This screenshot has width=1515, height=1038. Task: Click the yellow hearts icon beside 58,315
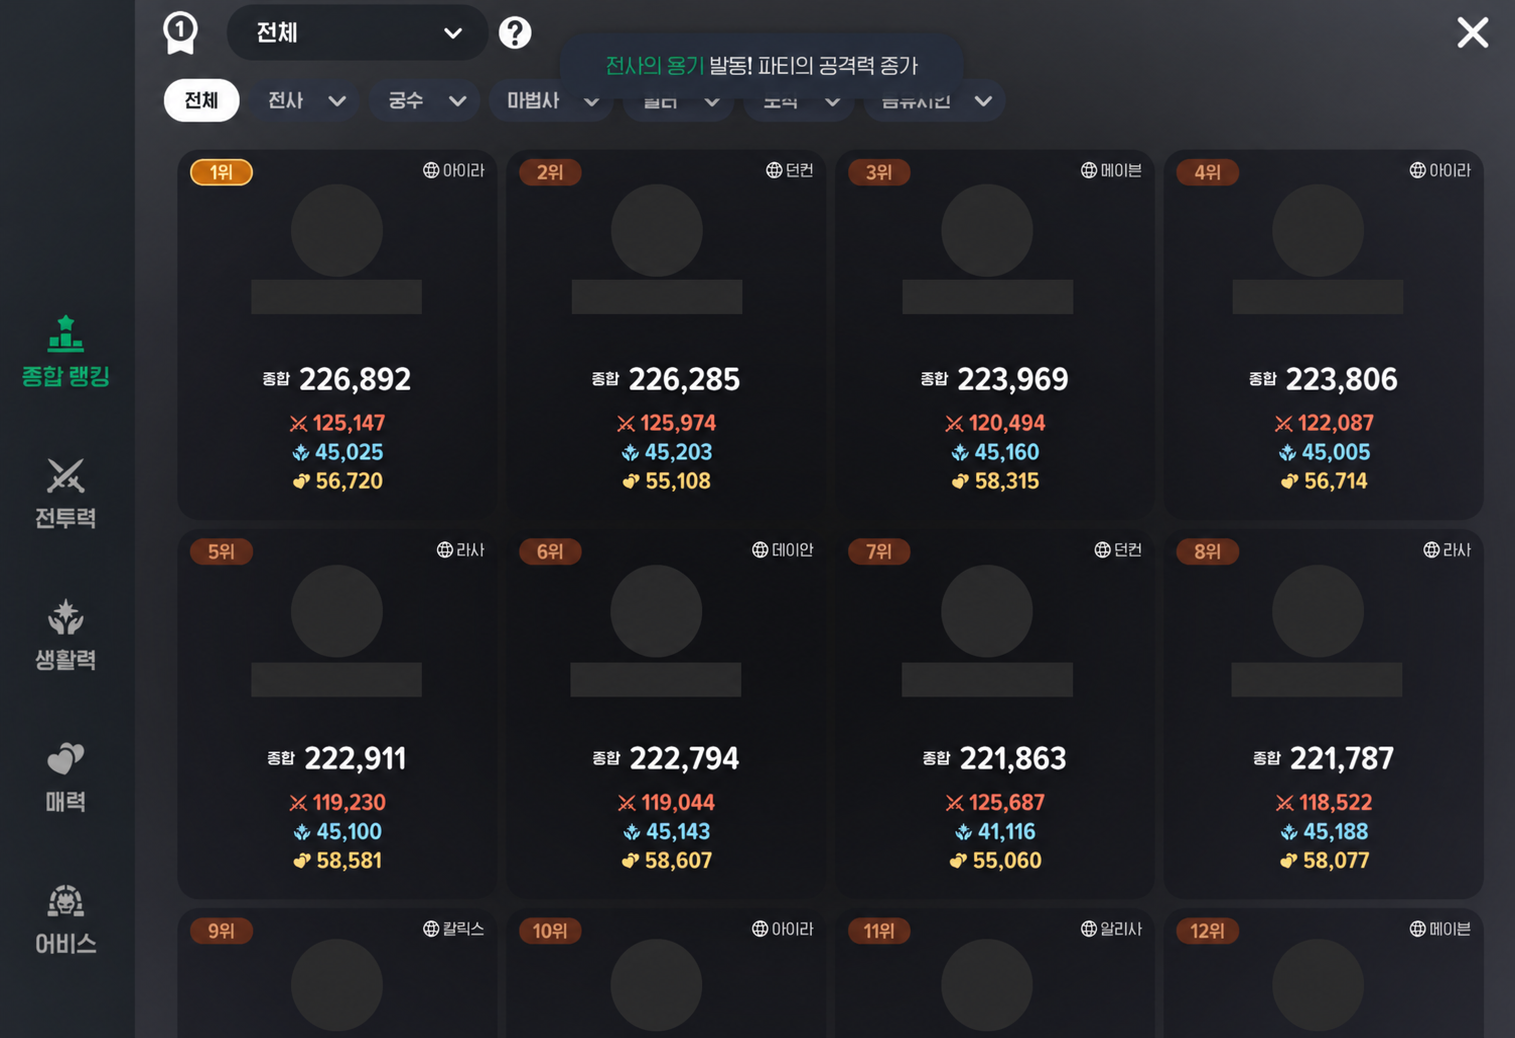pyautogui.click(x=960, y=482)
